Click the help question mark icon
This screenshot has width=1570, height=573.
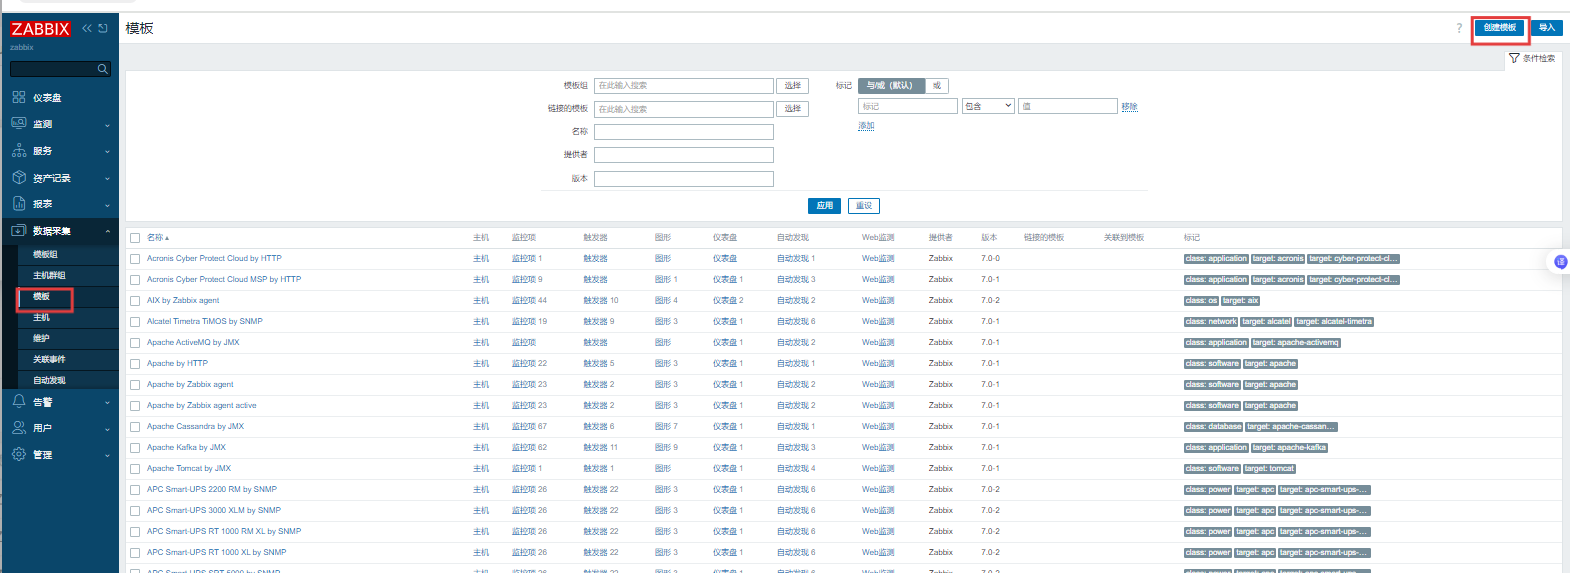tap(1459, 28)
